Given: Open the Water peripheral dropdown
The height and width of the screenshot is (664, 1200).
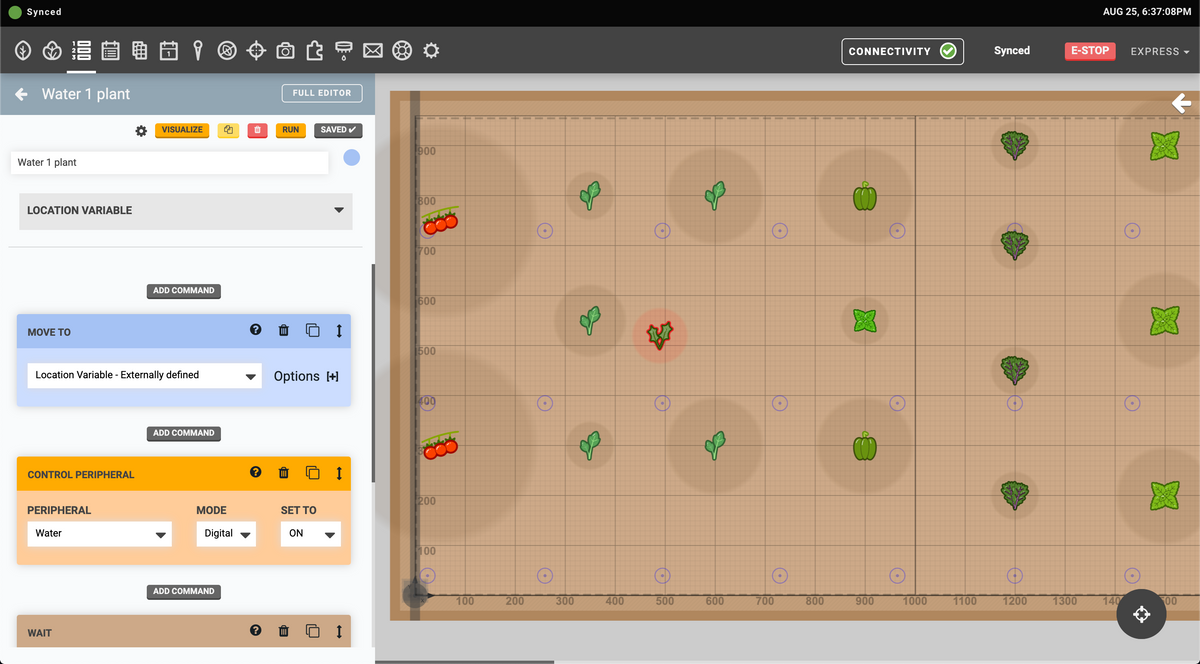Looking at the screenshot, I should (x=99, y=533).
